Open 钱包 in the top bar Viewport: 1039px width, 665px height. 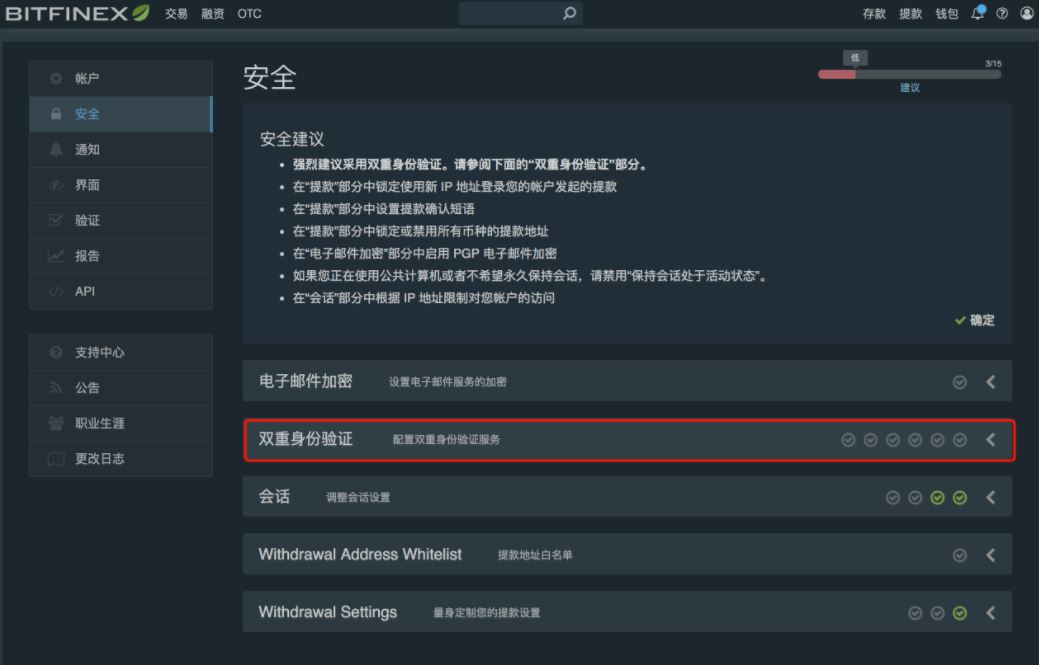(946, 13)
